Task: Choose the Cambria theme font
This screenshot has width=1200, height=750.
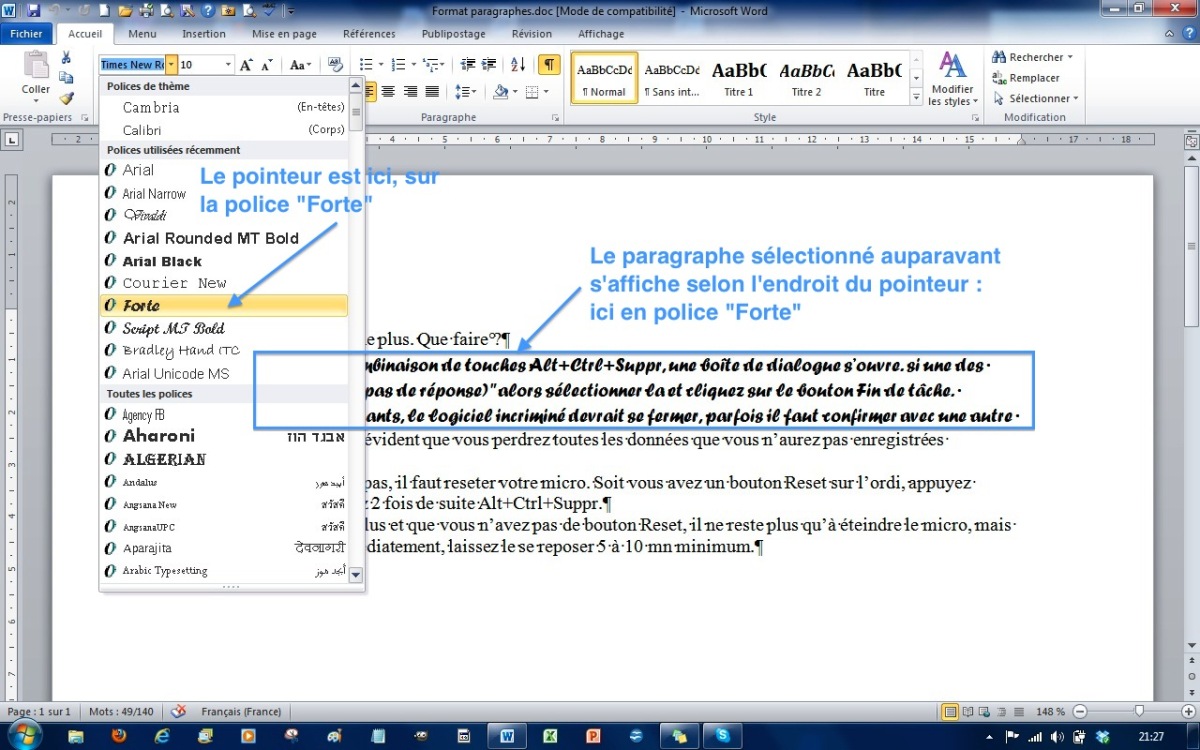Action: pos(224,107)
